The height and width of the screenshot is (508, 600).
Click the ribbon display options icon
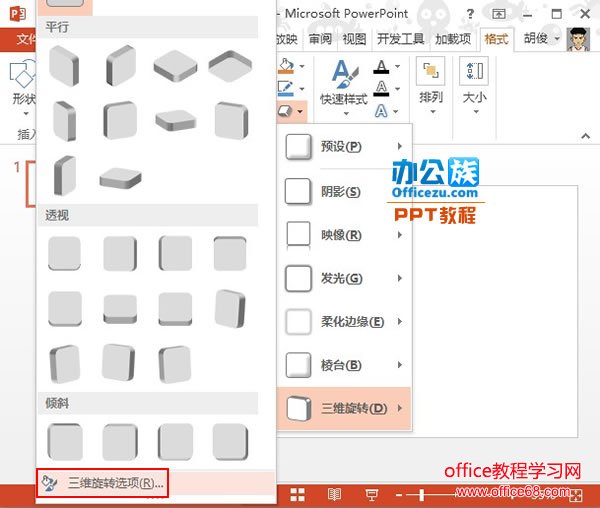pyautogui.click(x=499, y=15)
